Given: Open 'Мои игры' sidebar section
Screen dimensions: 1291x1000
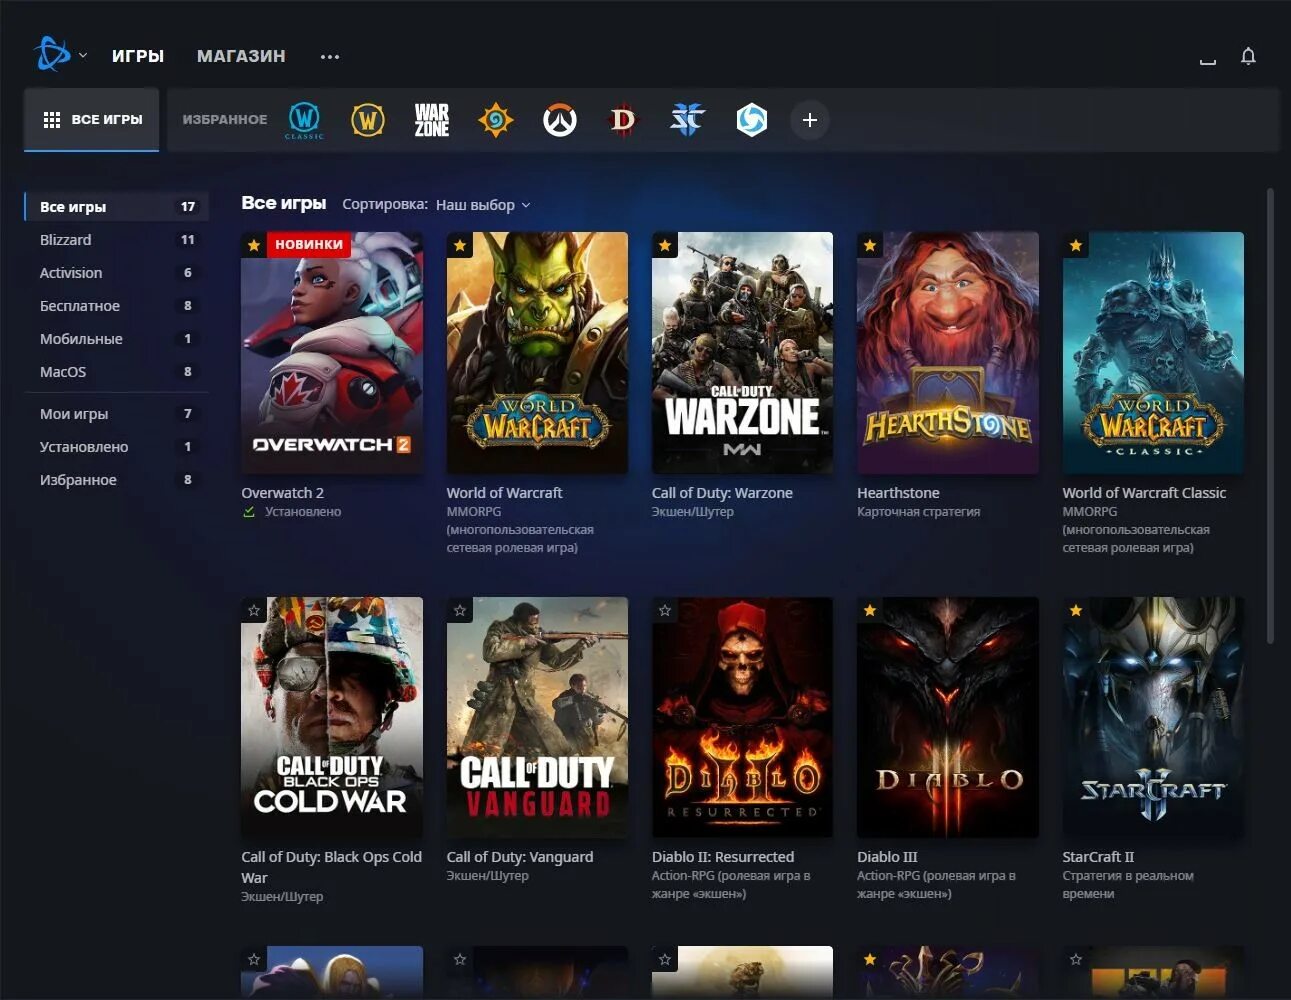Looking at the screenshot, I should (x=116, y=414).
